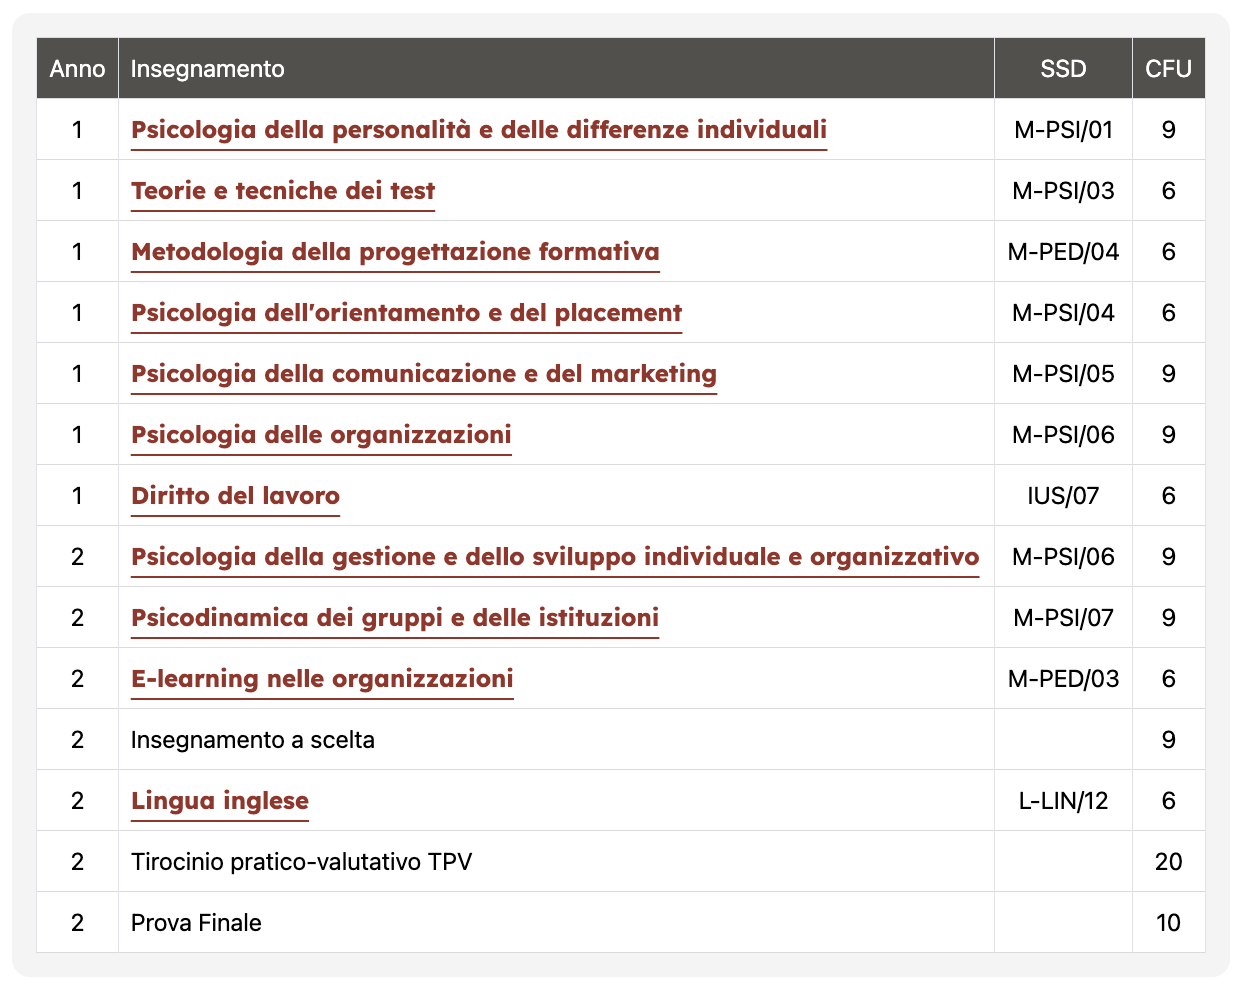Select the M-PSI/07 SSD cell
The height and width of the screenshot is (988, 1250).
[x=1063, y=618]
